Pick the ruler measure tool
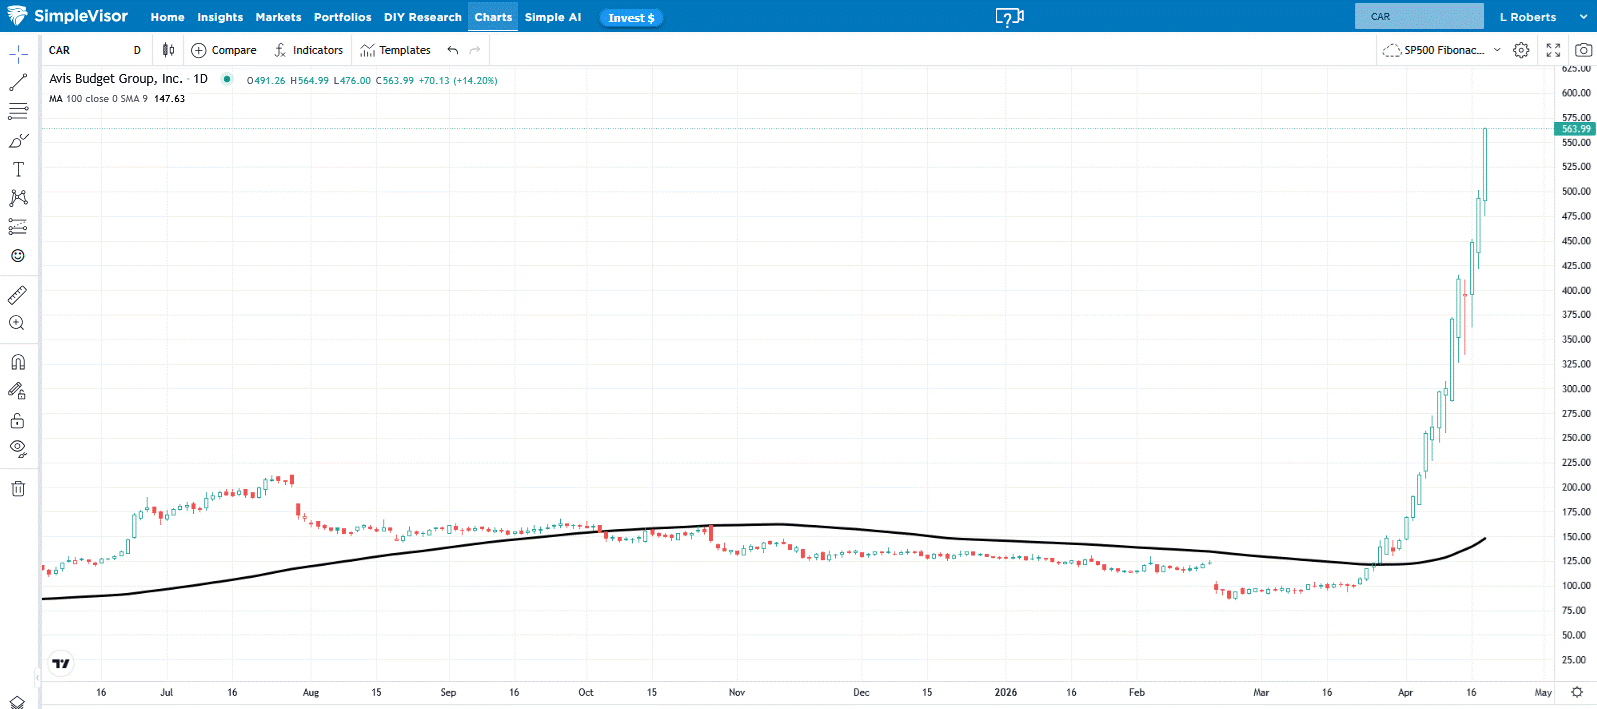Viewport: 1597px width, 709px height. [18, 295]
